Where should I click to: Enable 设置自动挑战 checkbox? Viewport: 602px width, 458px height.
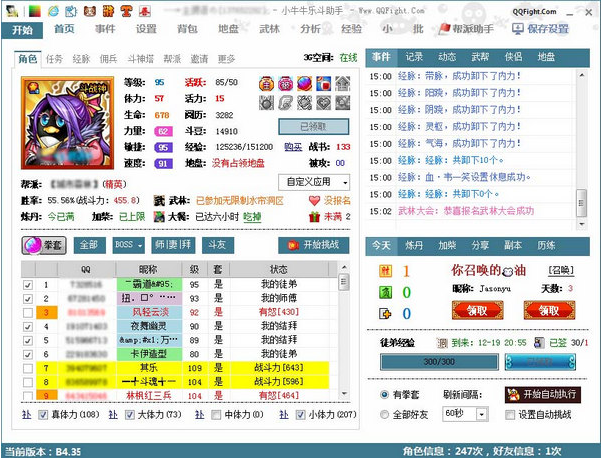[x=510, y=415]
